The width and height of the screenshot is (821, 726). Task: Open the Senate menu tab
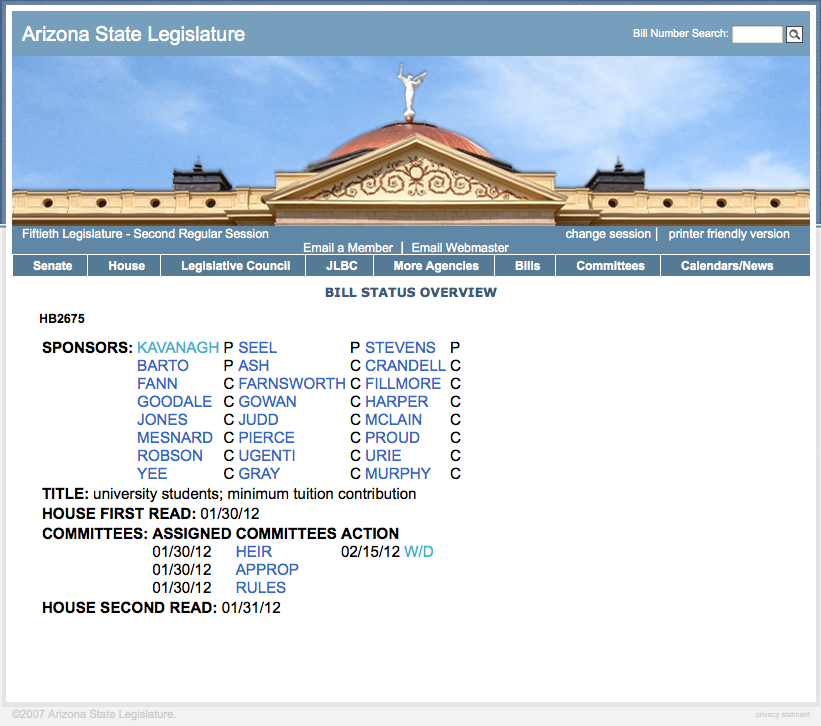coord(52,266)
